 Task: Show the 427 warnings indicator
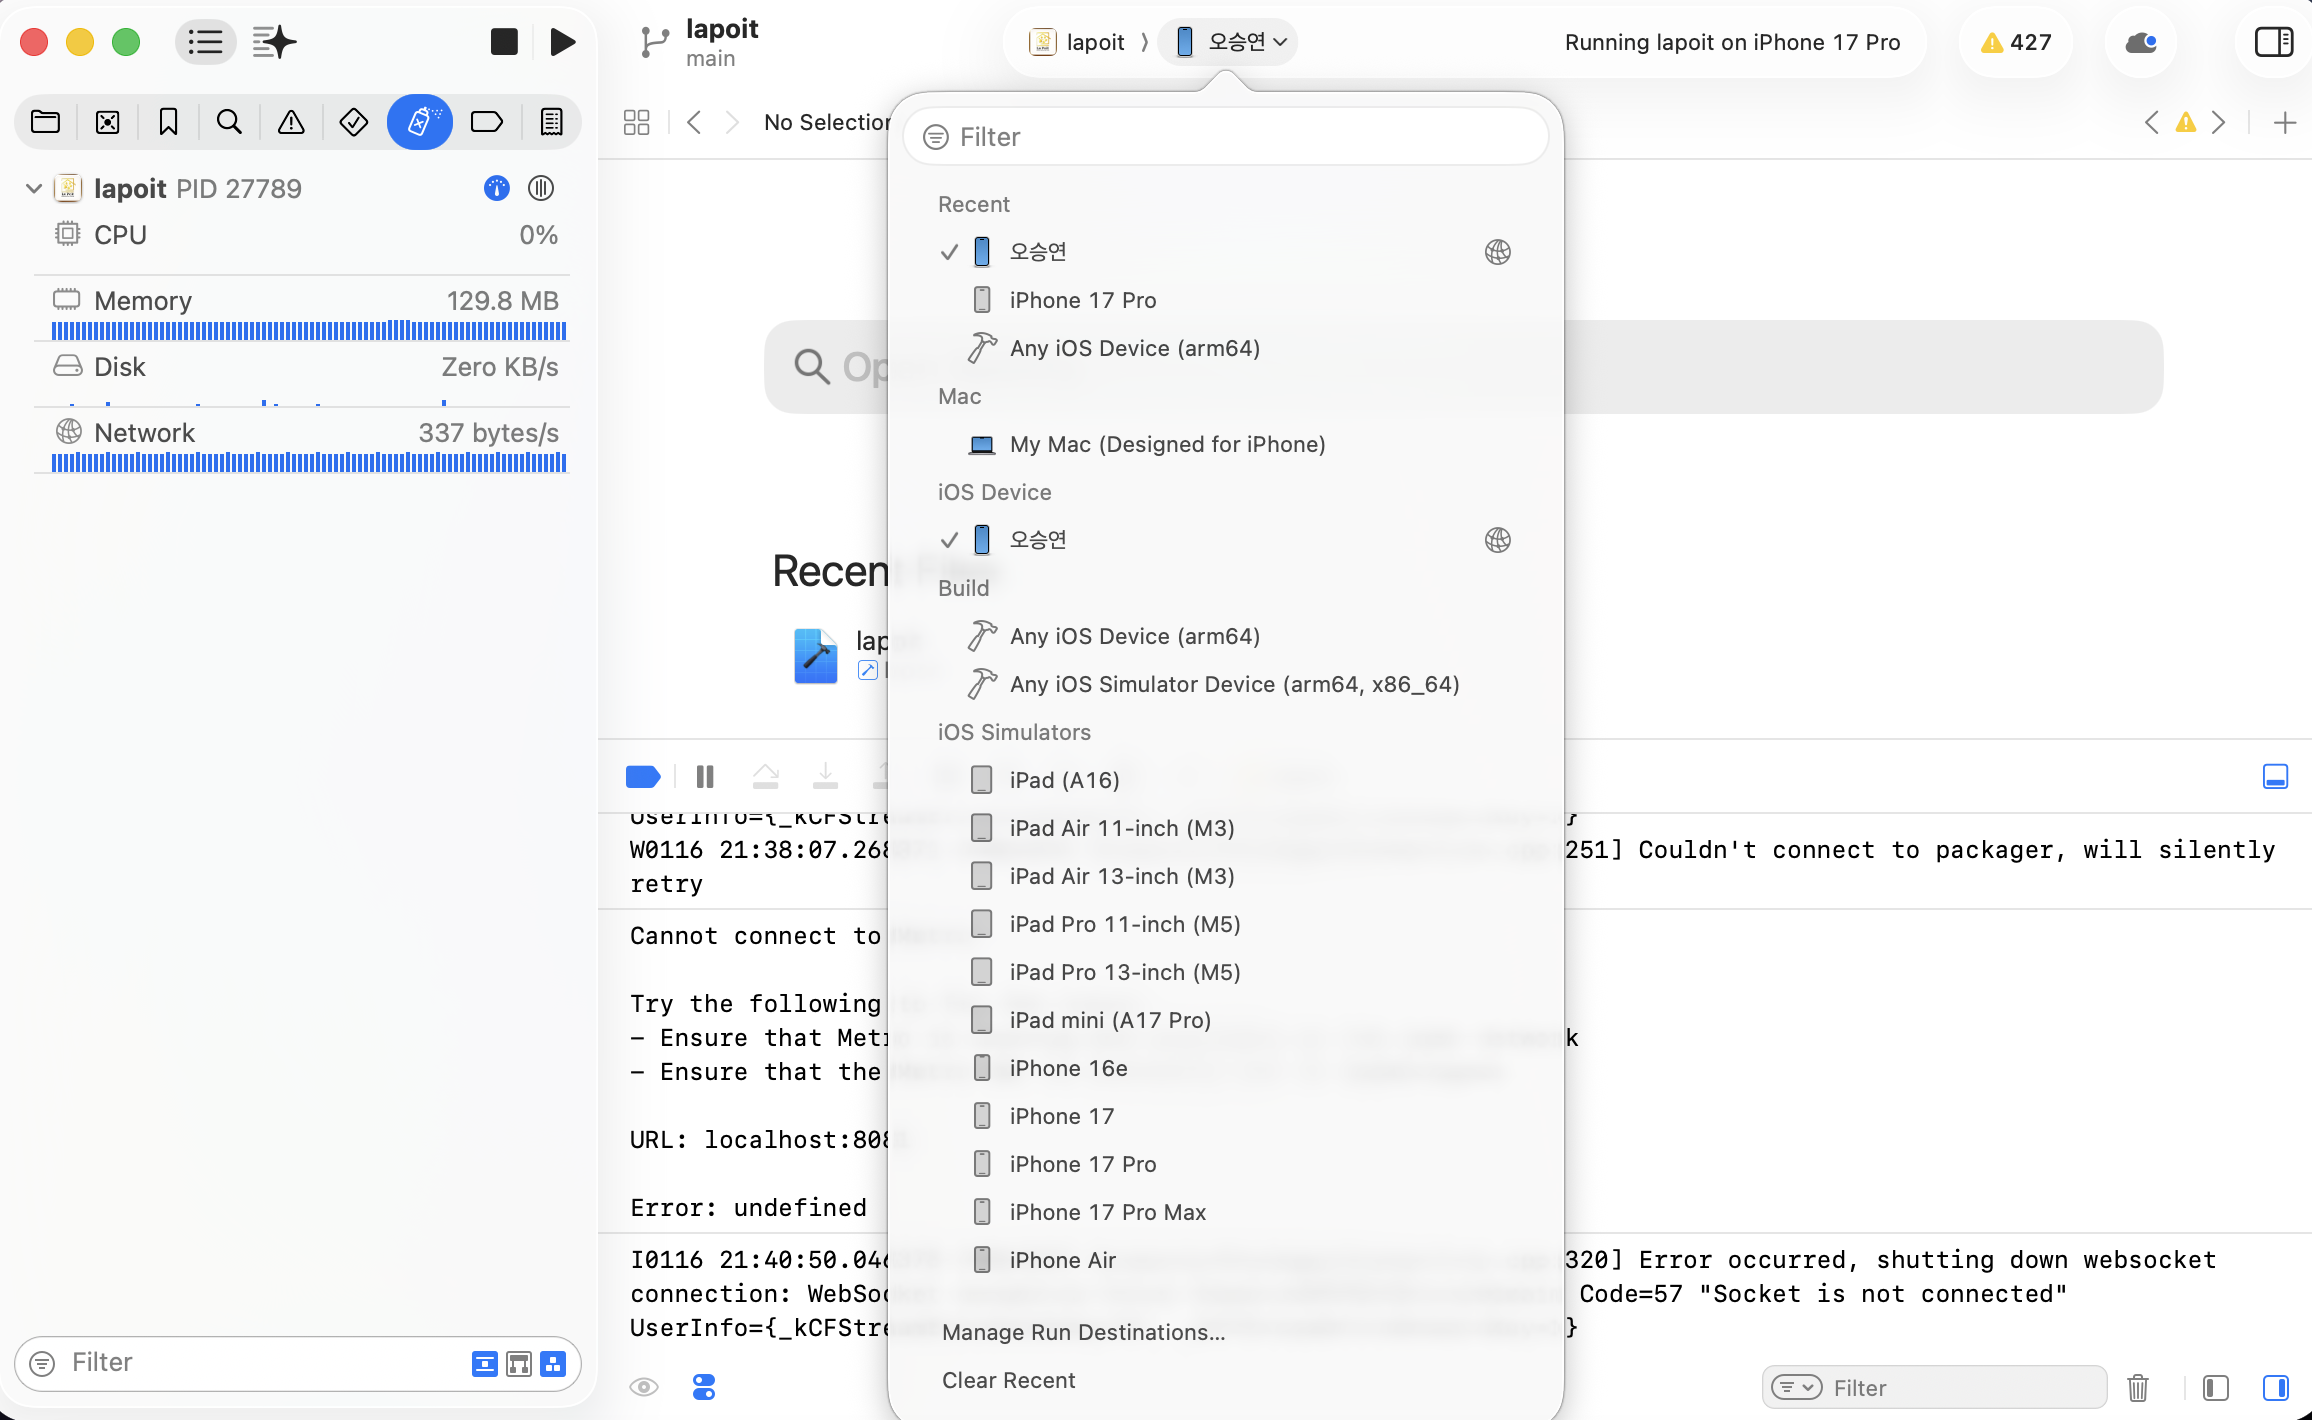(2016, 42)
